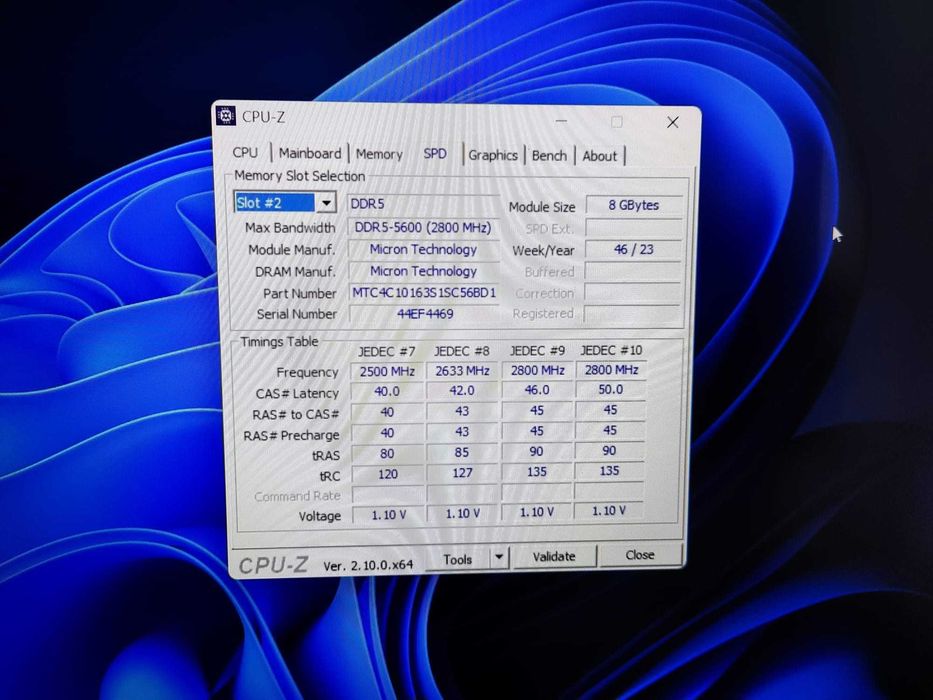
Task: Click the 2500 MHz frequency cell
Action: (x=387, y=371)
